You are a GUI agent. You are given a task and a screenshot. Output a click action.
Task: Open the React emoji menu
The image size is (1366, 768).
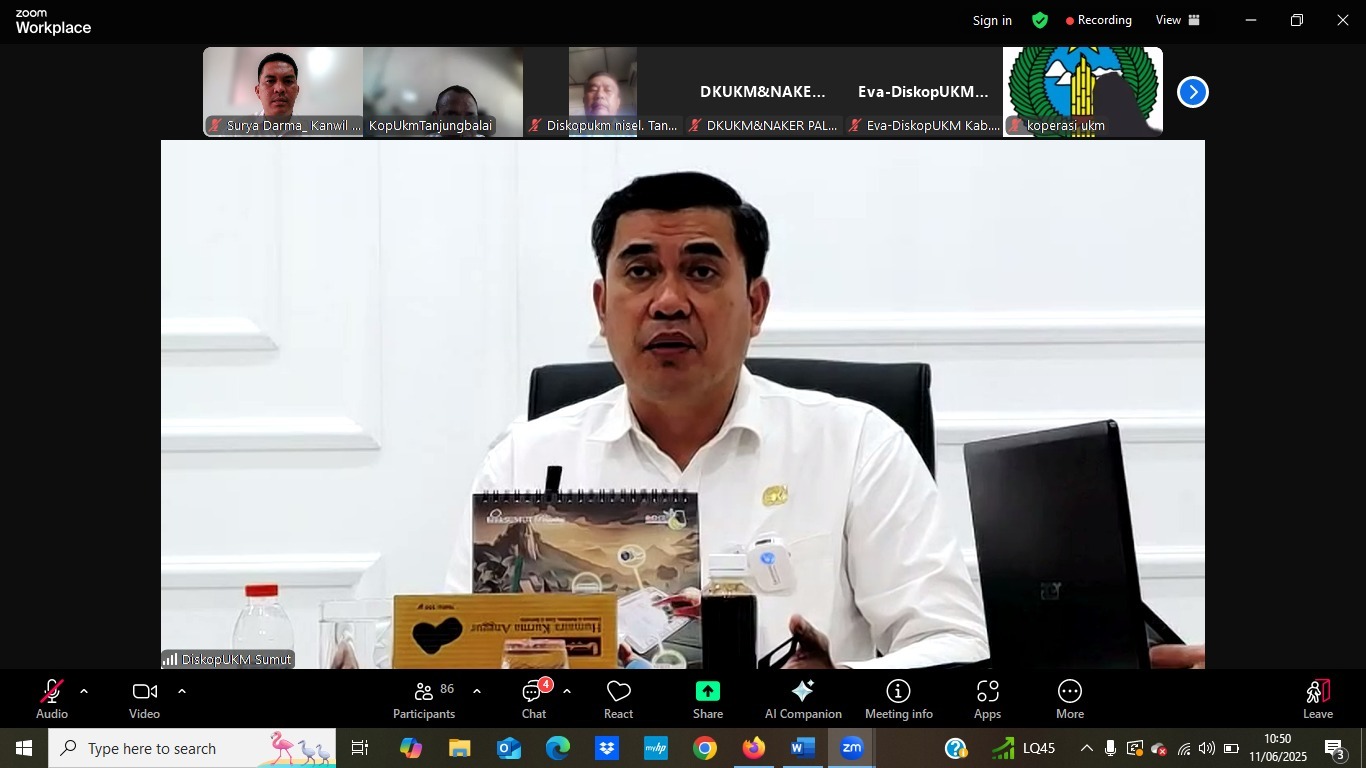pos(618,698)
